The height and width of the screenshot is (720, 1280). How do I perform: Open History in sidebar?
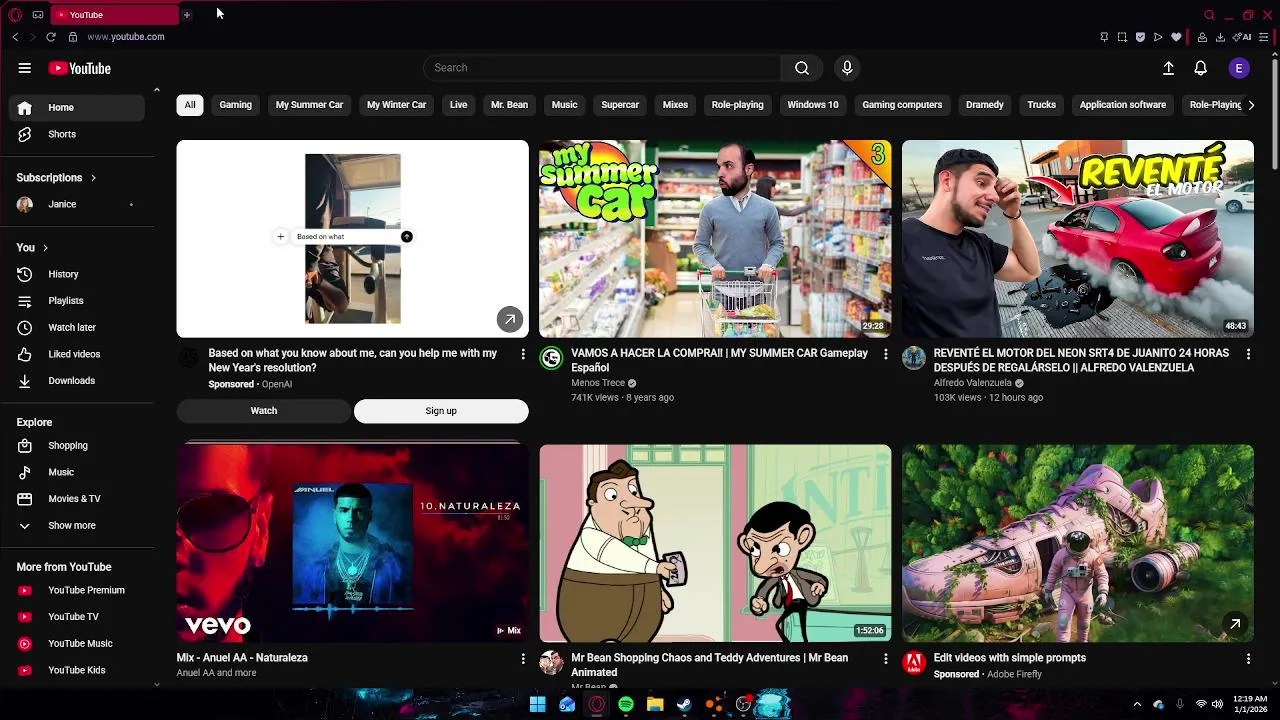[77, 274]
